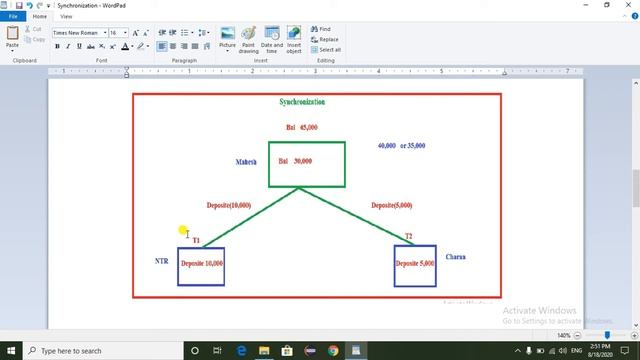This screenshot has height=360, width=640.
Task: Expand the bullet list style arrow
Action: [192, 33]
